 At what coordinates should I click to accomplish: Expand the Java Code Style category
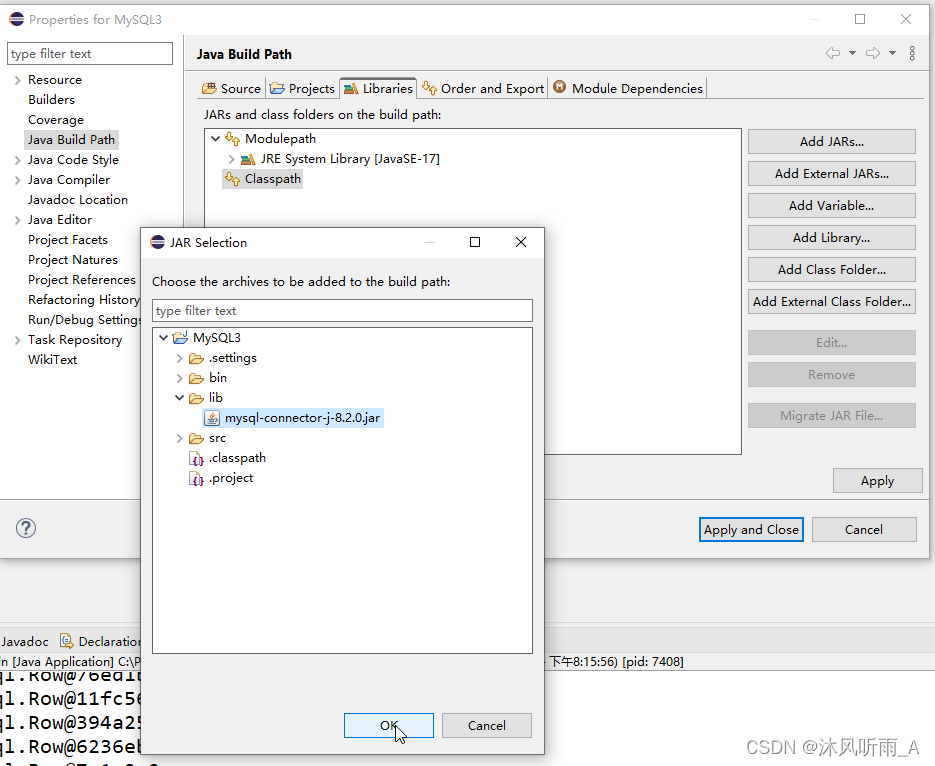tap(17, 160)
